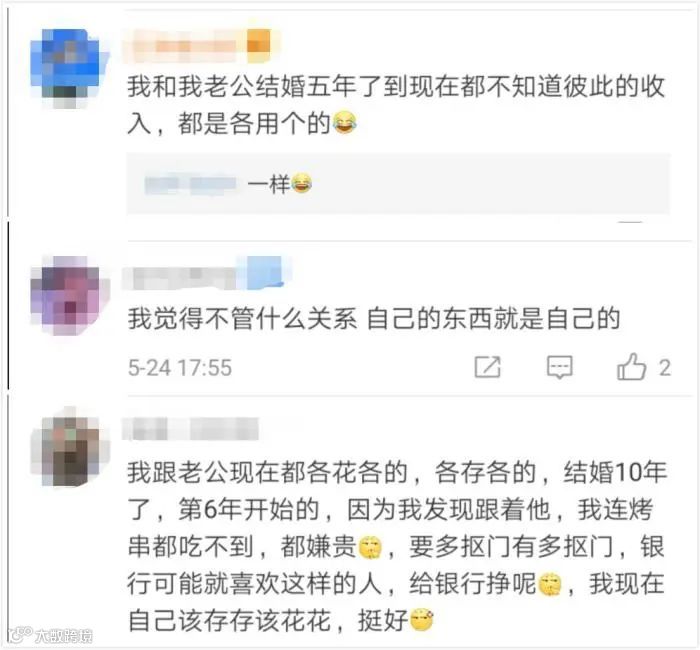Click the first commenter's blue avatar

[x=69, y=68]
